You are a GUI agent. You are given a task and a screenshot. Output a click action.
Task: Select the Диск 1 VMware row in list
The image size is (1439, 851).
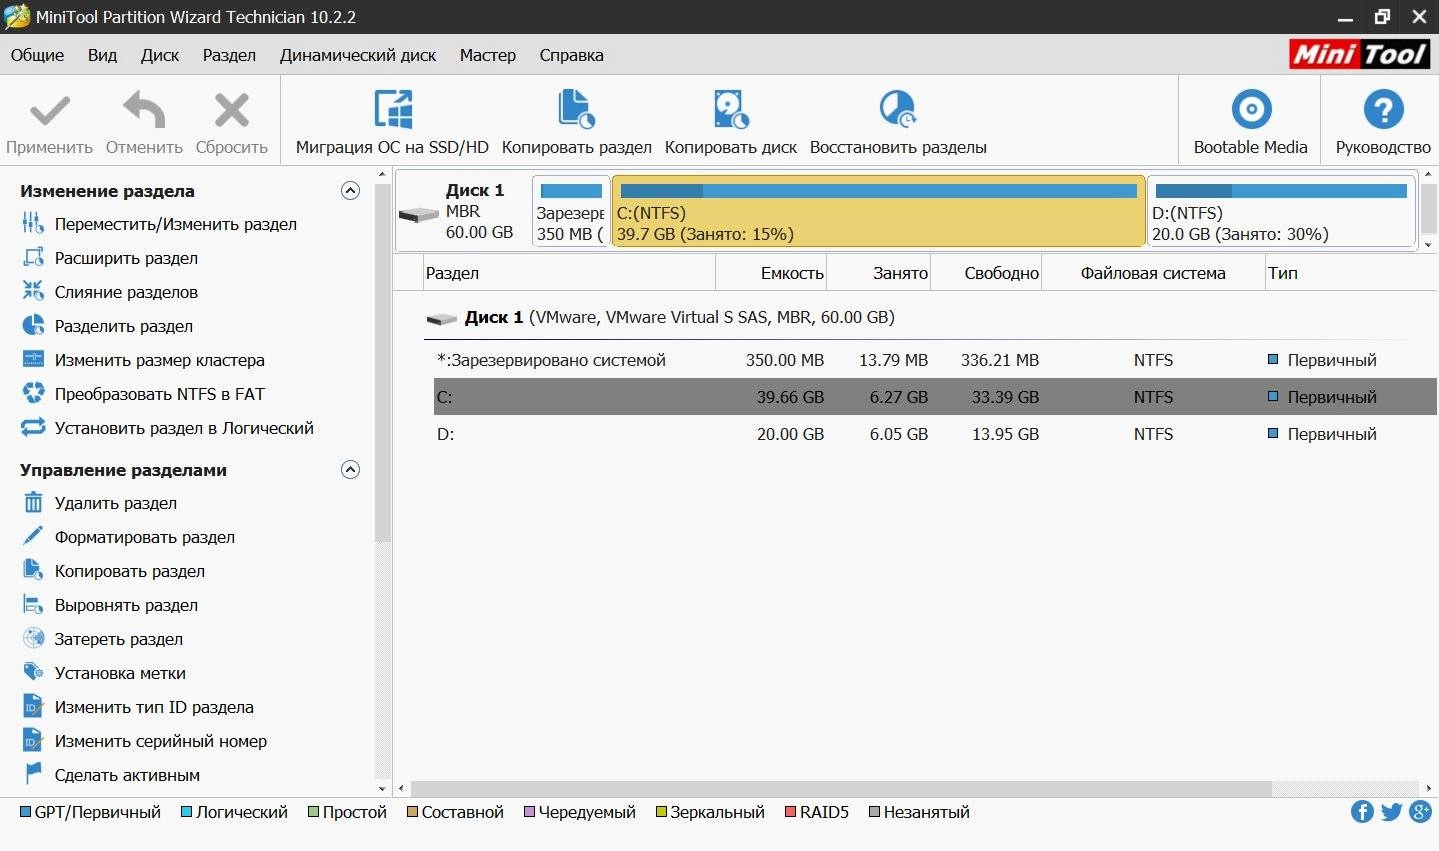[x=660, y=317]
